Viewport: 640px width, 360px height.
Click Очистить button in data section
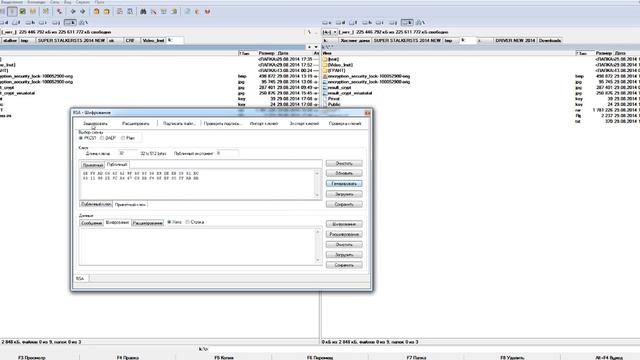pyautogui.click(x=344, y=244)
